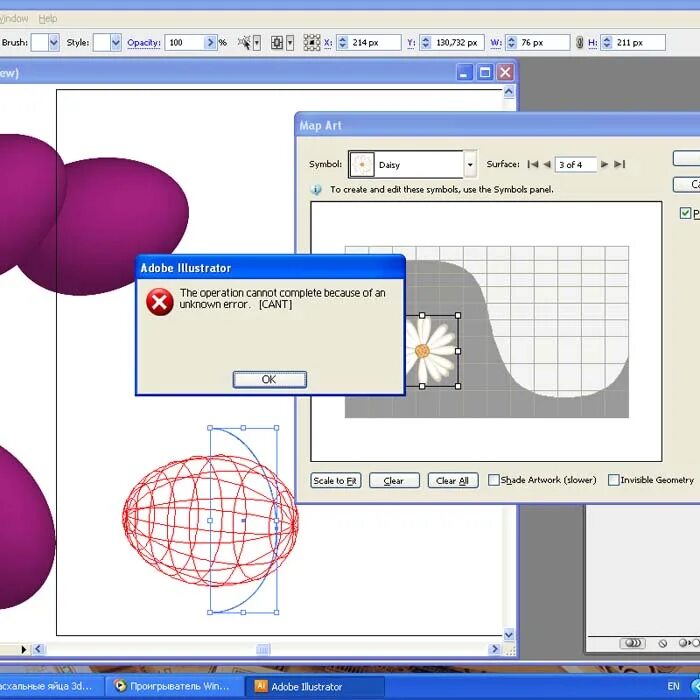Viewport: 700px width, 700px height.
Task: Enable Invisible Geometry checkbox
Action: click(x=613, y=480)
